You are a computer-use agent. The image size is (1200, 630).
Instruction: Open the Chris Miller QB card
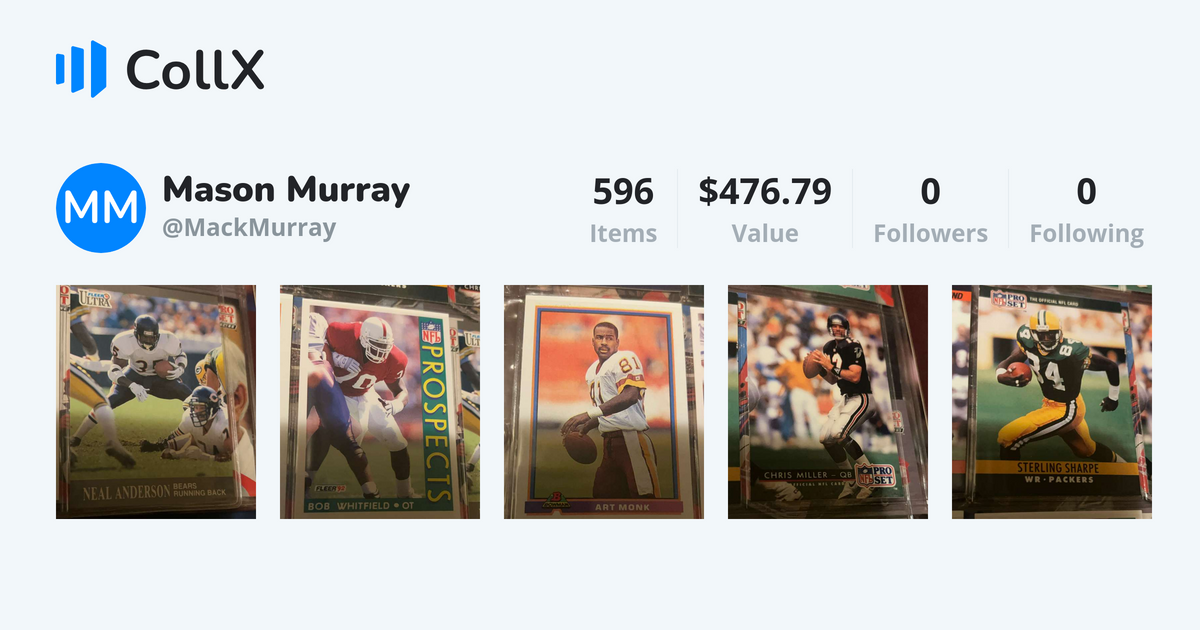point(828,402)
